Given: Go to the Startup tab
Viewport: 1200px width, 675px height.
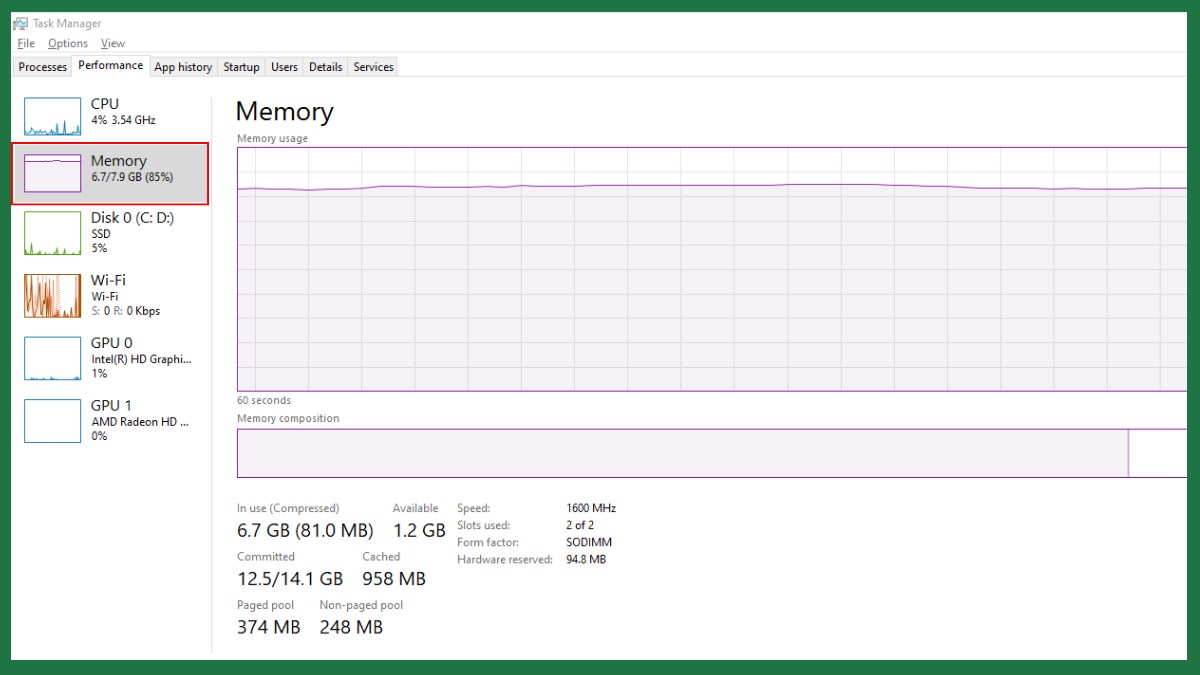Looking at the screenshot, I should tap(241, 67).
